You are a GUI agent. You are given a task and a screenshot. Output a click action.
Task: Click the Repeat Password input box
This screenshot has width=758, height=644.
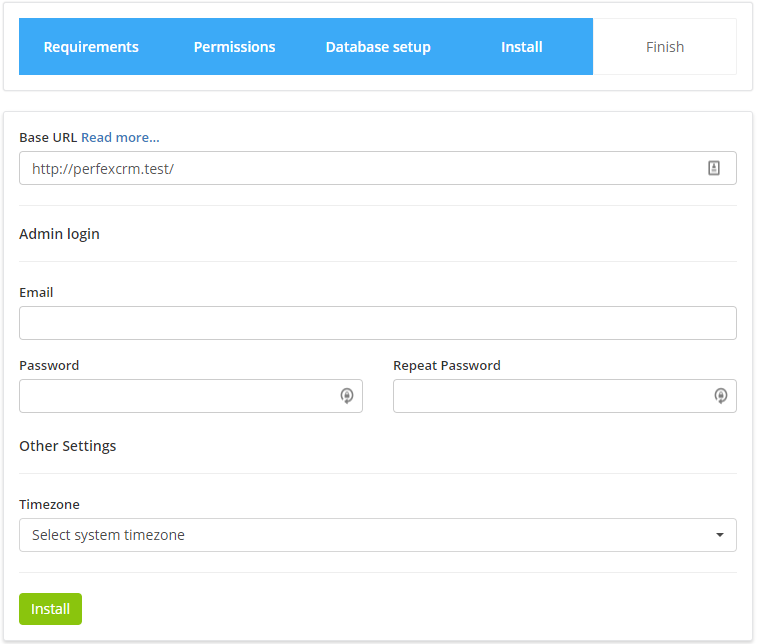click(x=550, y=396)
